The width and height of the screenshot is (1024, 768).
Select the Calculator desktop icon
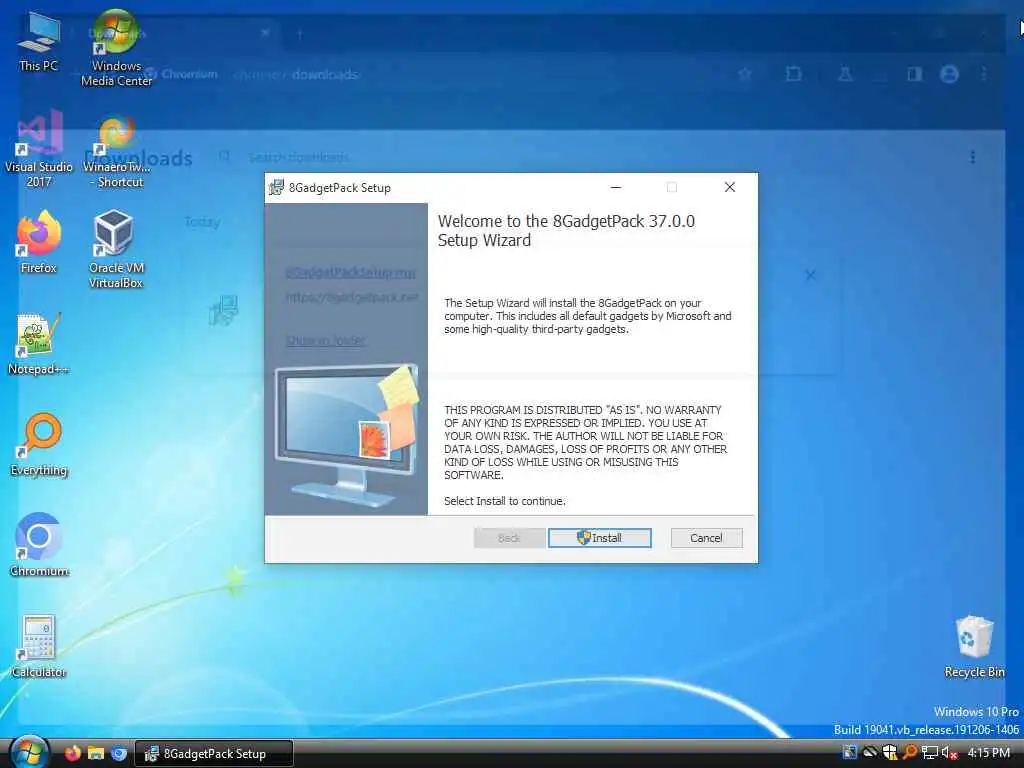[39, 647]
